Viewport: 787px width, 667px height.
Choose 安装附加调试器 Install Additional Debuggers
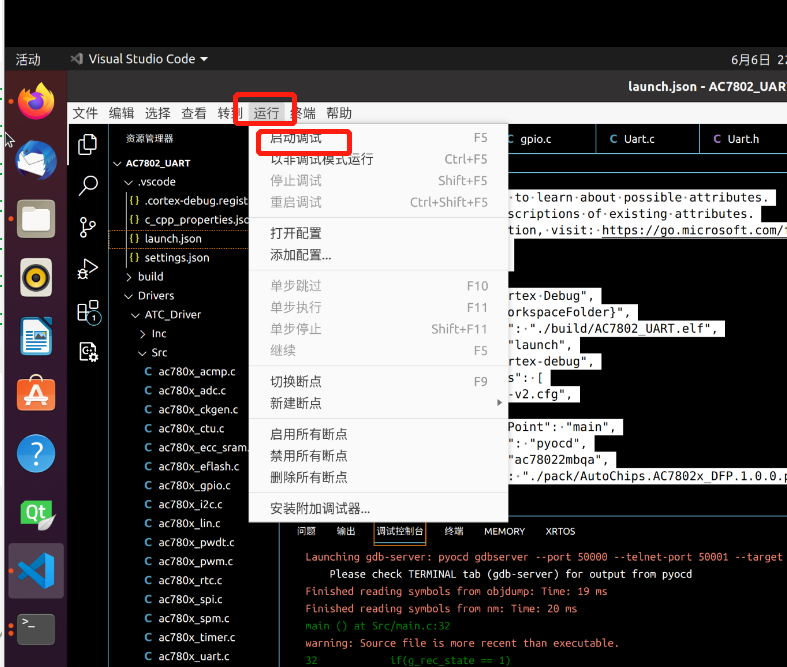pos(378,508)
